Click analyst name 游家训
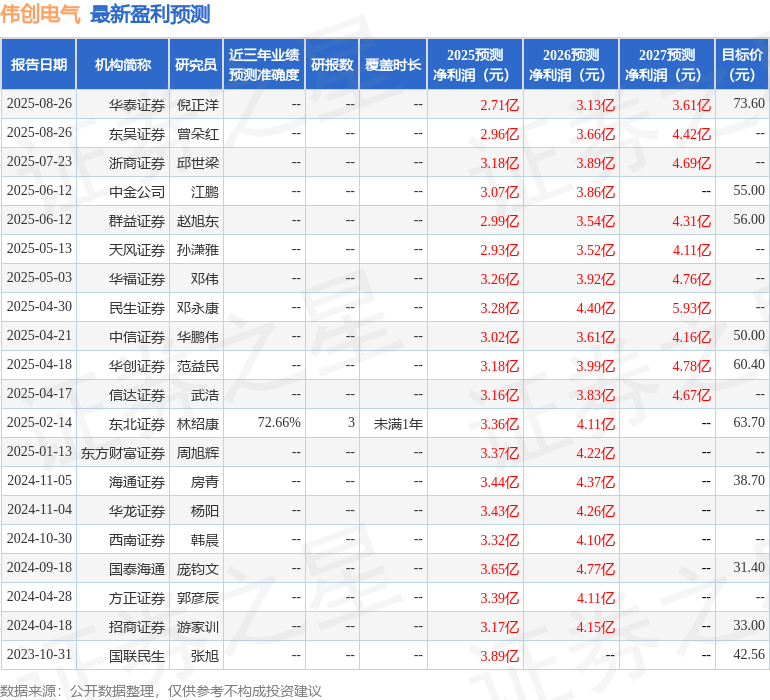This screenshot has width=770, height=700. coord(197,626)
